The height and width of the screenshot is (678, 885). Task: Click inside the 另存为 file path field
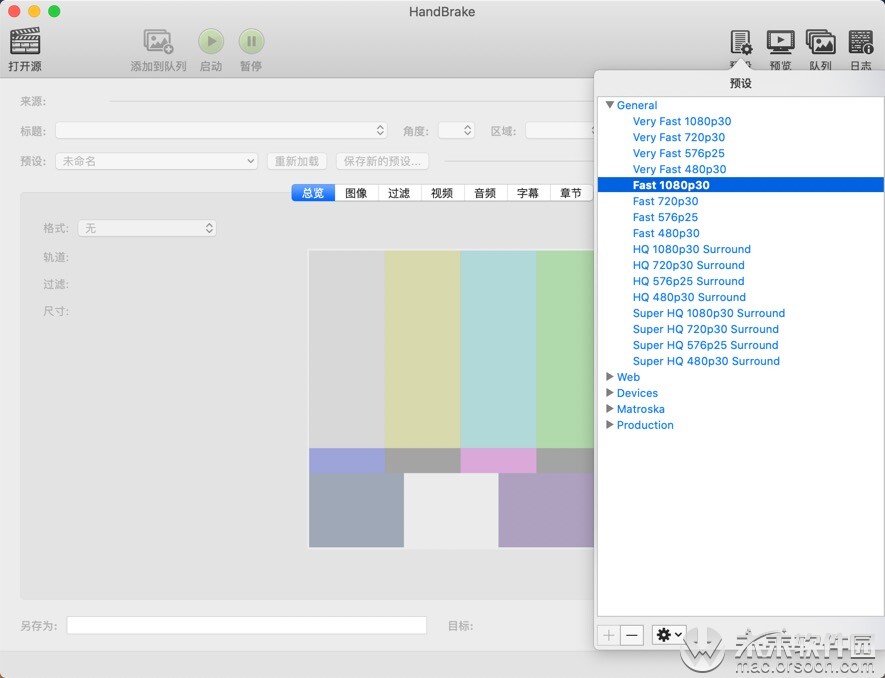245,625
